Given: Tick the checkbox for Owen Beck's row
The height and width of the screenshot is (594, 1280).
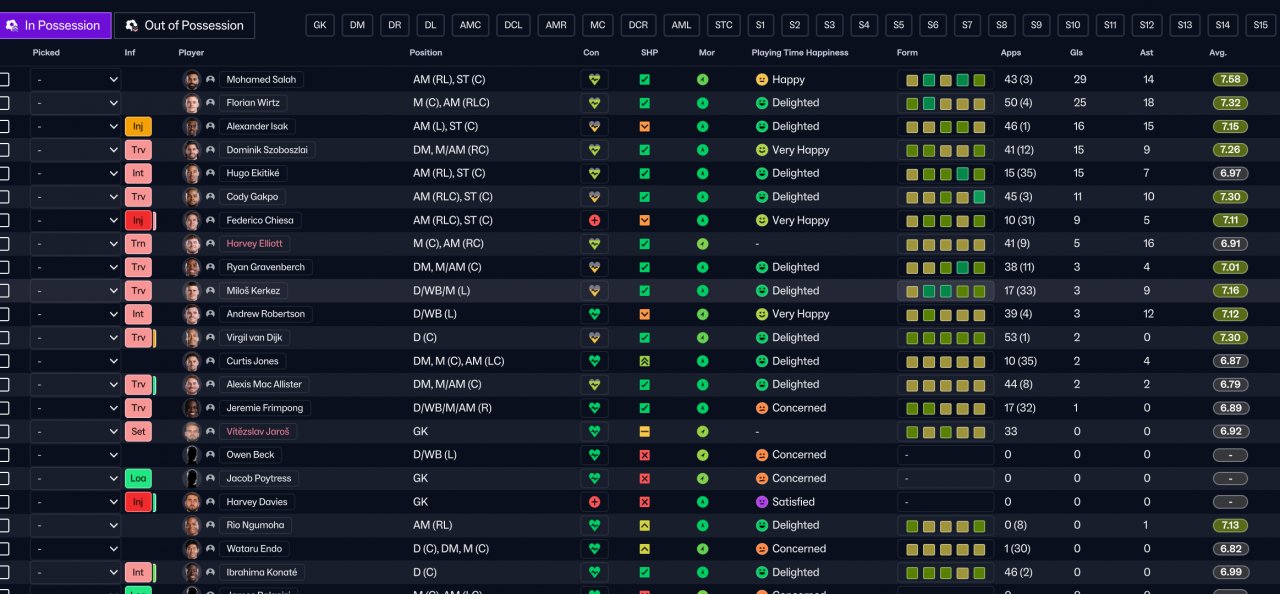Looking at the screenshot, I should coord(4,455).
